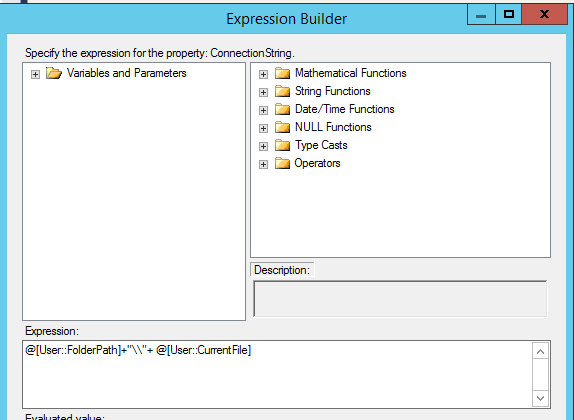Select the Type Casts label
The height and width of the screenshot is (420, 574).
click(321, 145)
